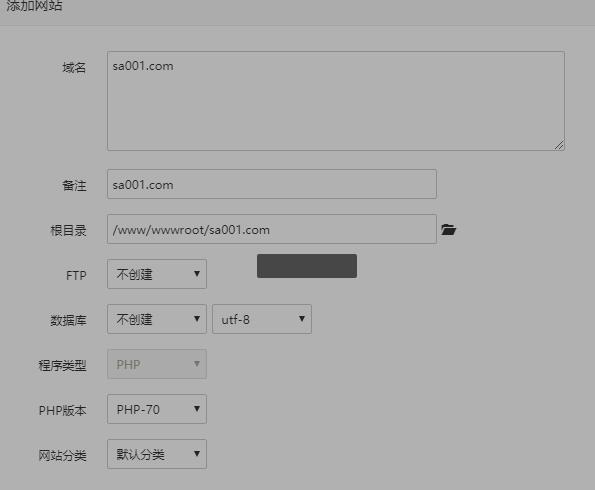This screenshot has width=595, height=490.
Task: Click the PHP版本 field label
Action: [63, 410]
